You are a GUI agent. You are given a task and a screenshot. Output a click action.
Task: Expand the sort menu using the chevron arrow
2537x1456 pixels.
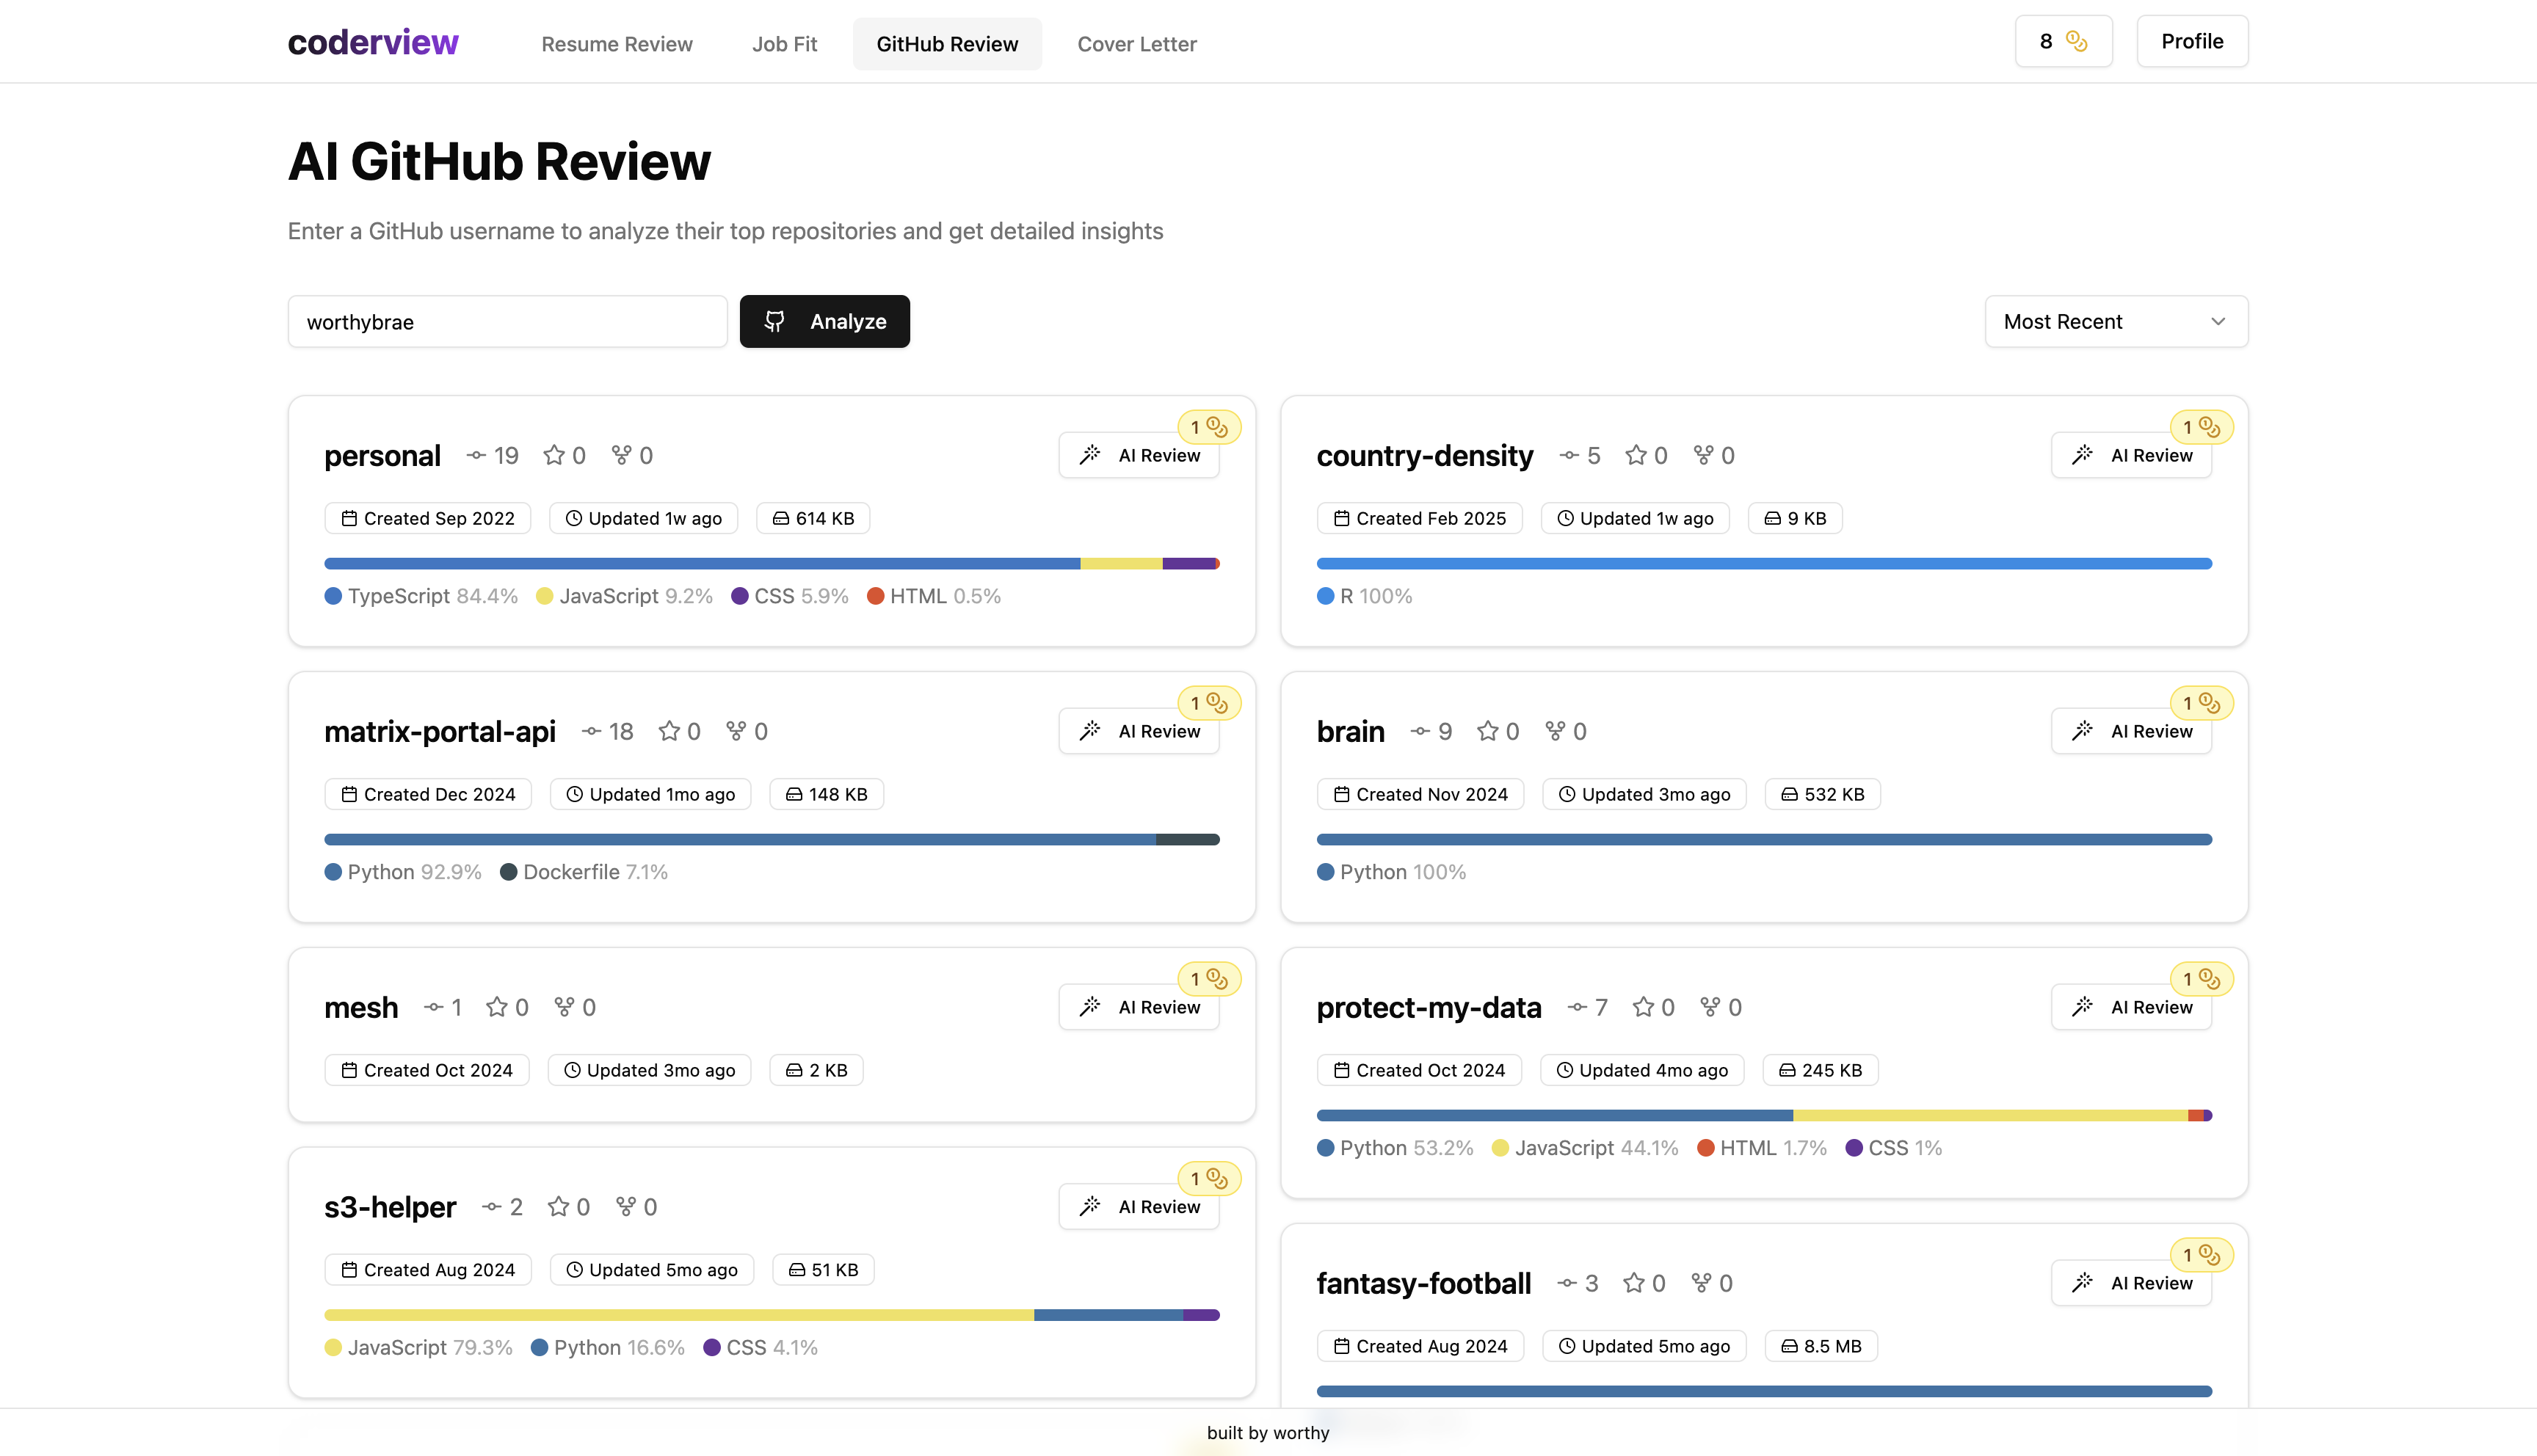tap(2218, 321)
